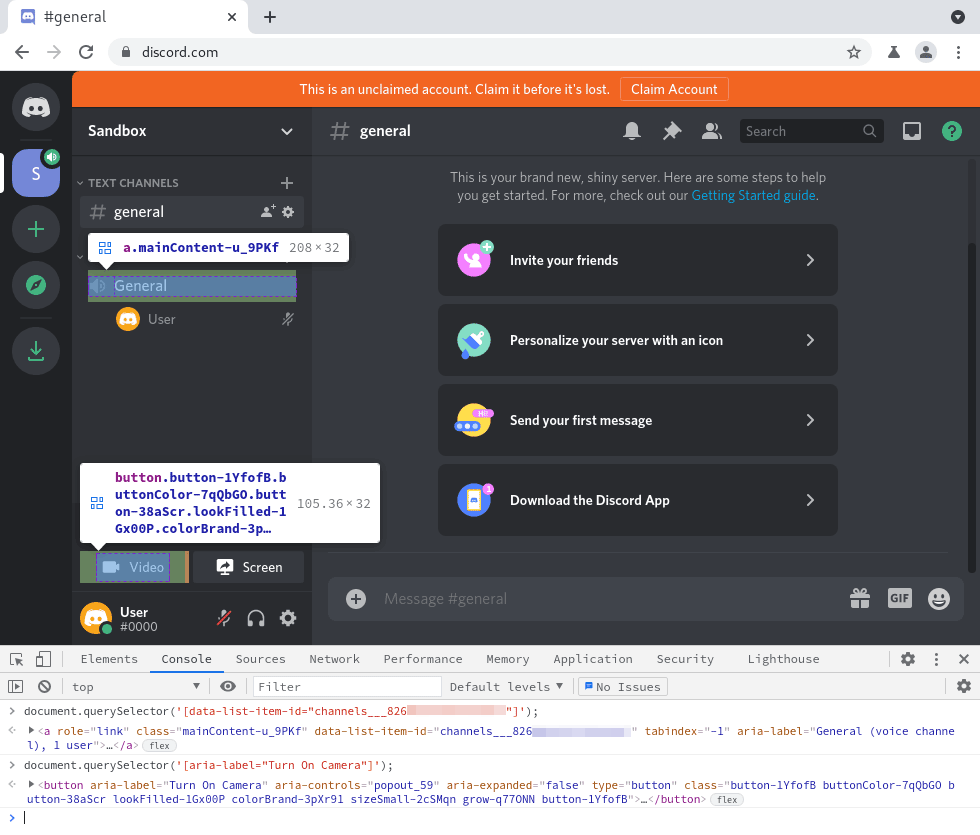Click the green plus Add a Server icon

(x=36, y=229)
